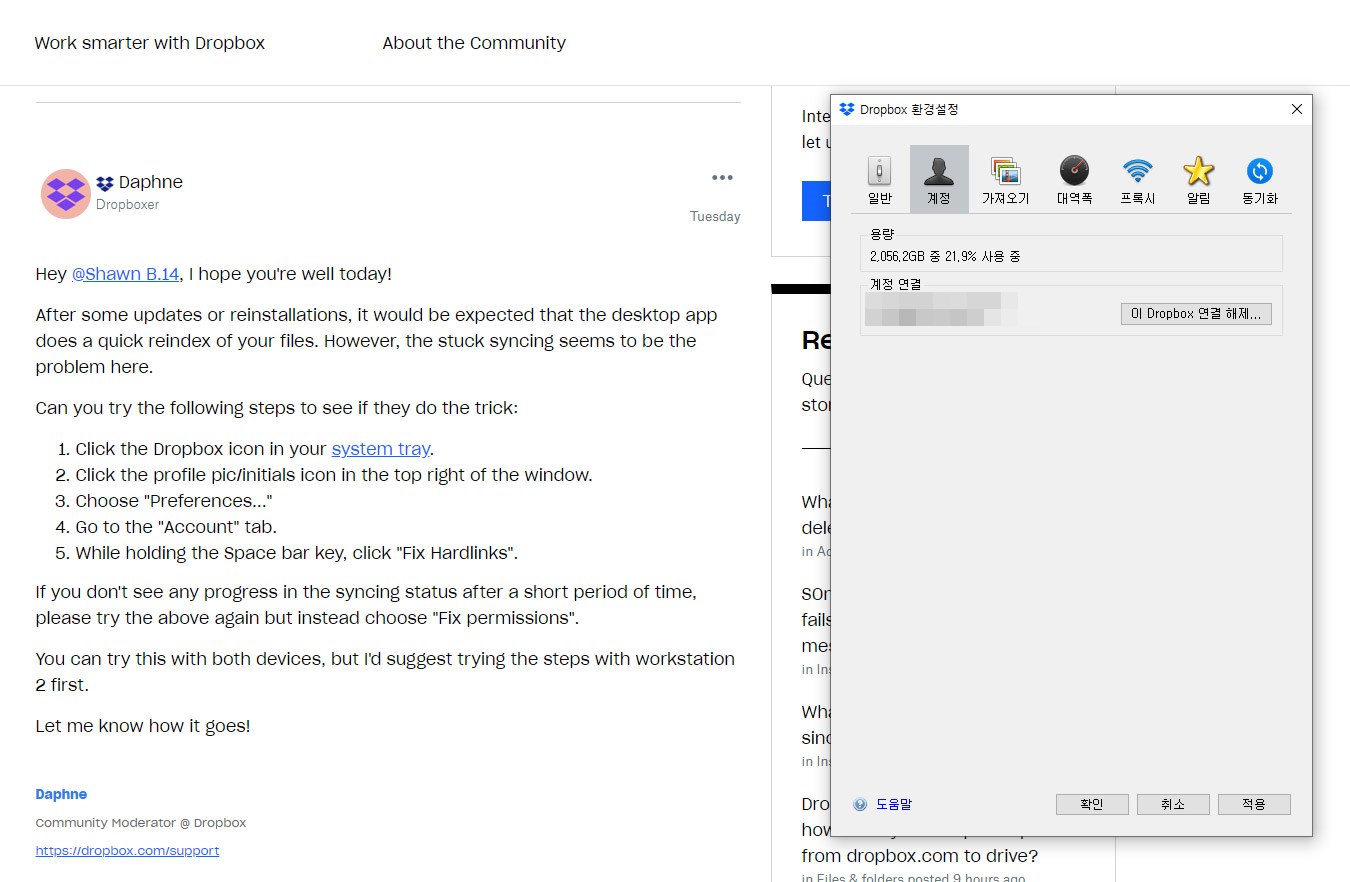Click the 'Go to the Account tab' step
The width and height of the screenshot is (1350, 882).
click(x=176, y=527)
